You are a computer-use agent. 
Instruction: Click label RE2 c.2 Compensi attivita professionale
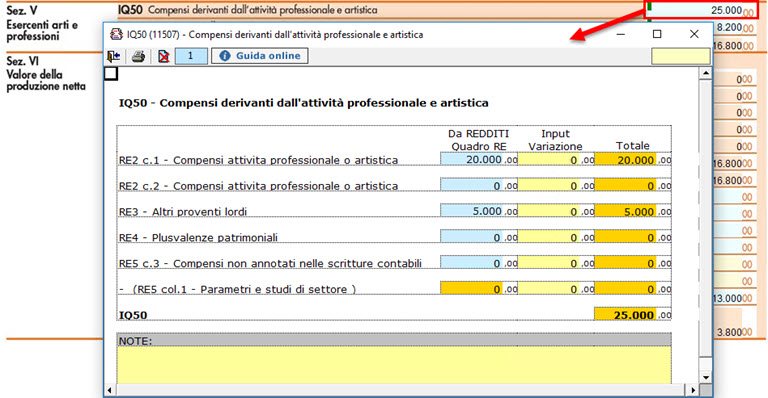click(258, 186)
